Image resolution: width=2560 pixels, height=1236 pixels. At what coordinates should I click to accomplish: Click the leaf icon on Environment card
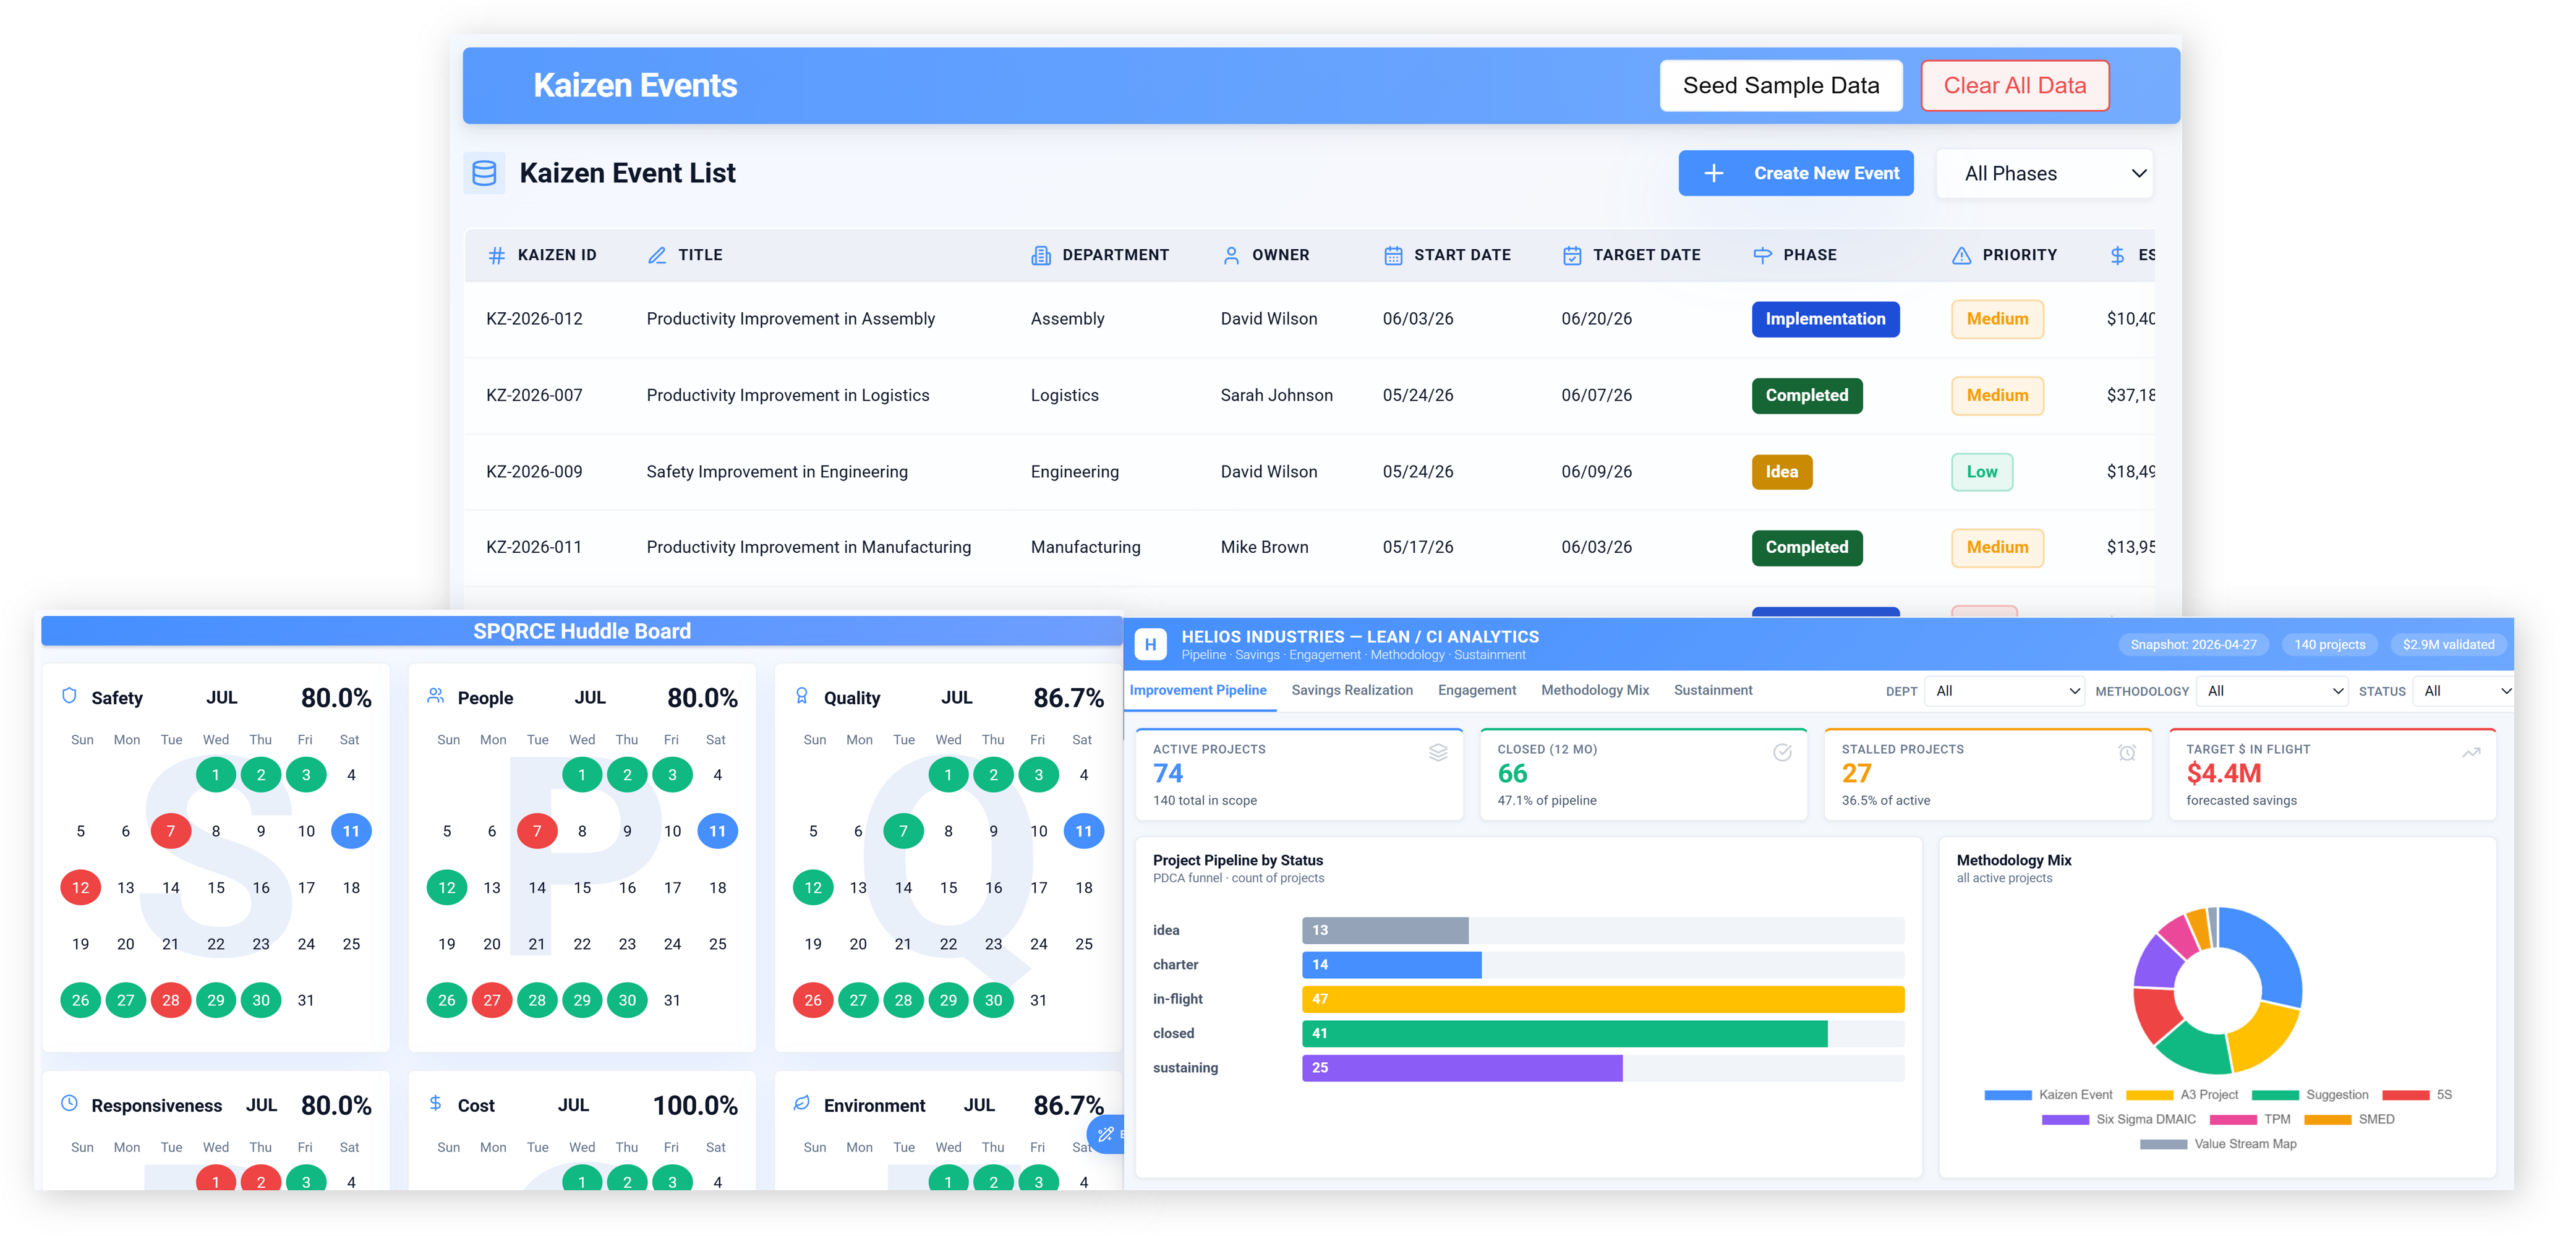(x=801, y=1104)
